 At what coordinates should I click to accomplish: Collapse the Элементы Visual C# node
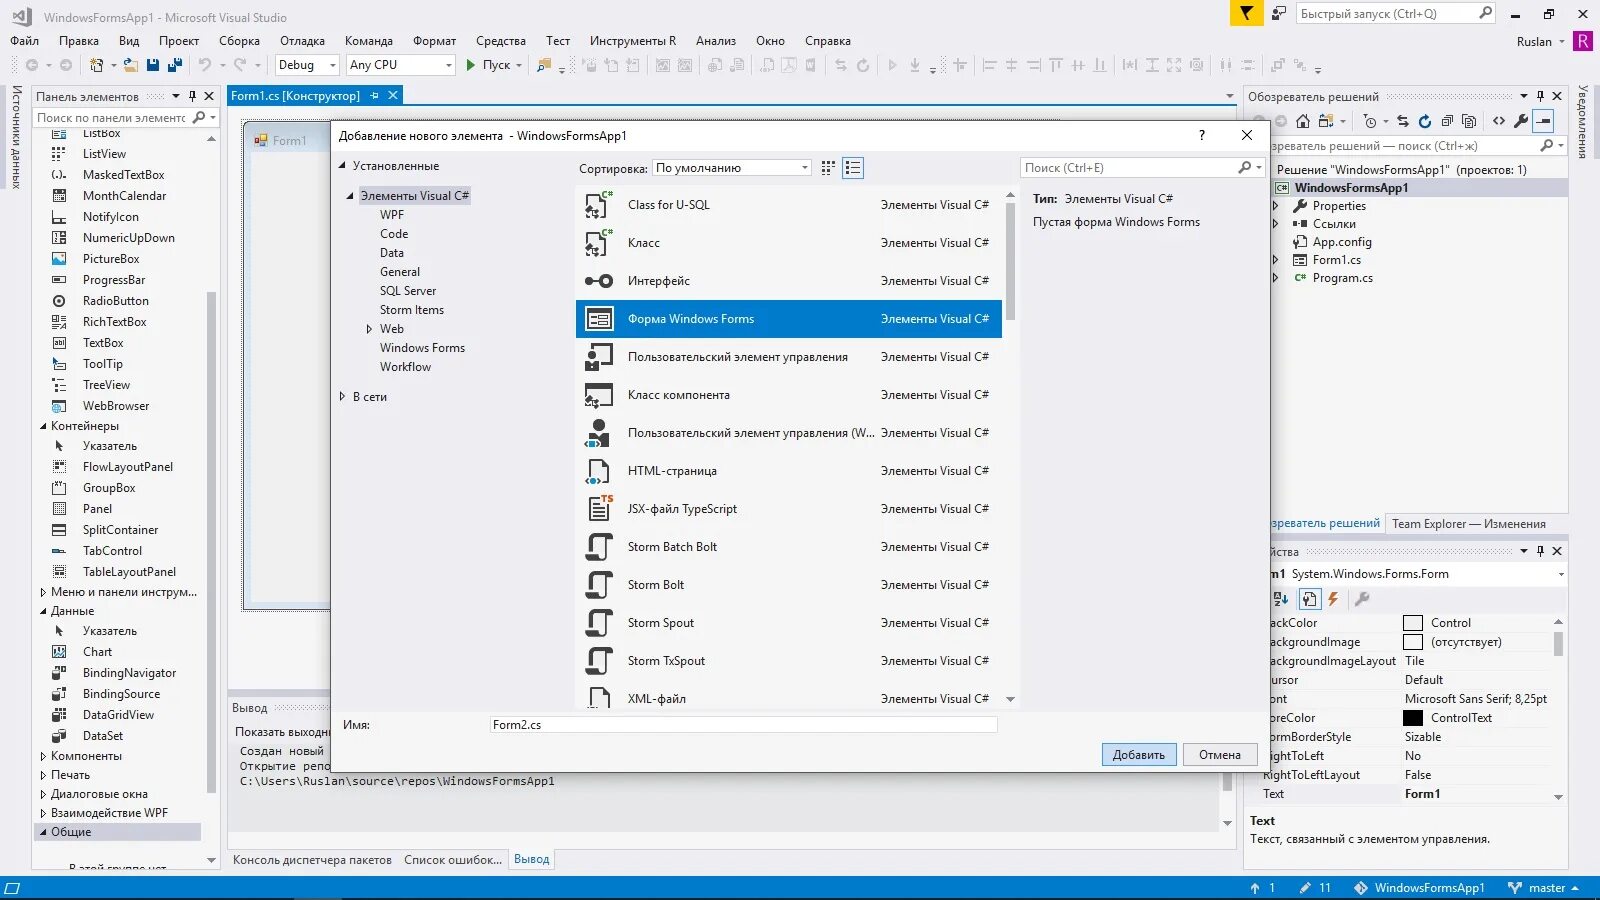pyautogui.click(x=350, y=196)
